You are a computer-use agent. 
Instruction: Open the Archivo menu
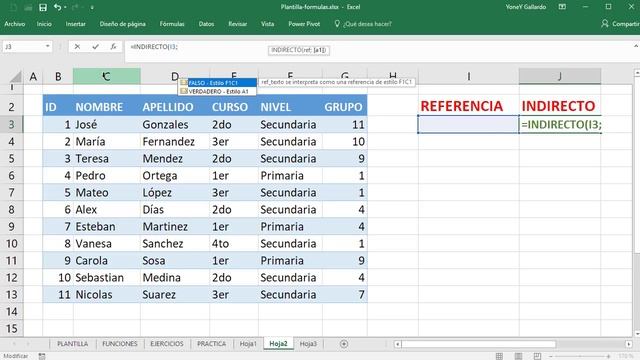point(15,24)
